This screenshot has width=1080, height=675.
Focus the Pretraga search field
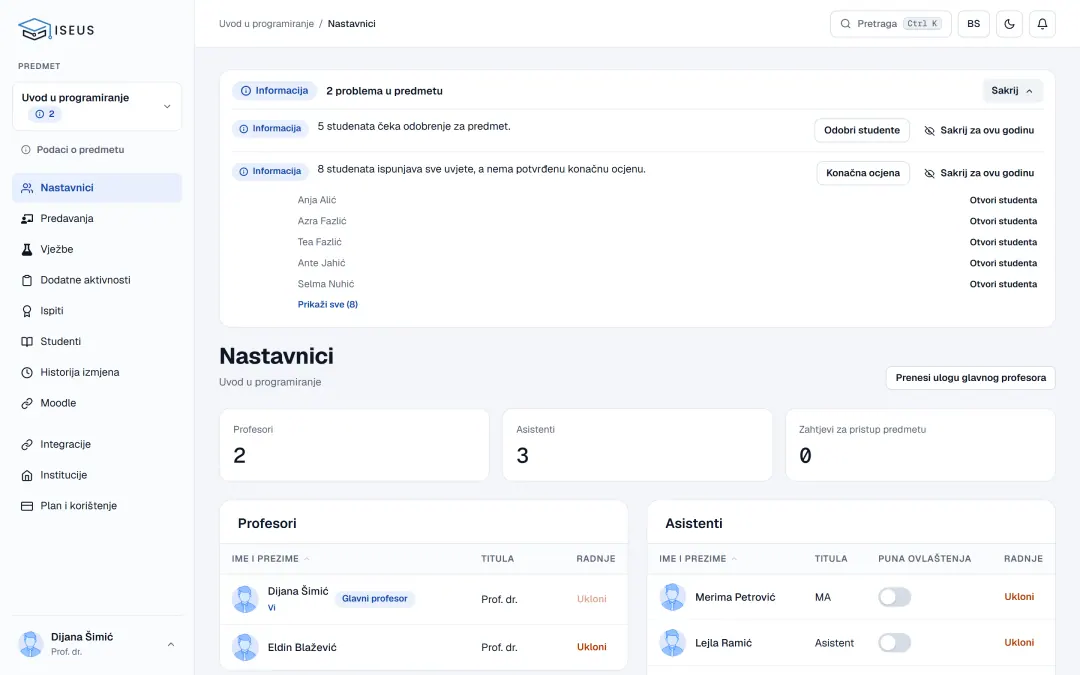pos(891,24)
